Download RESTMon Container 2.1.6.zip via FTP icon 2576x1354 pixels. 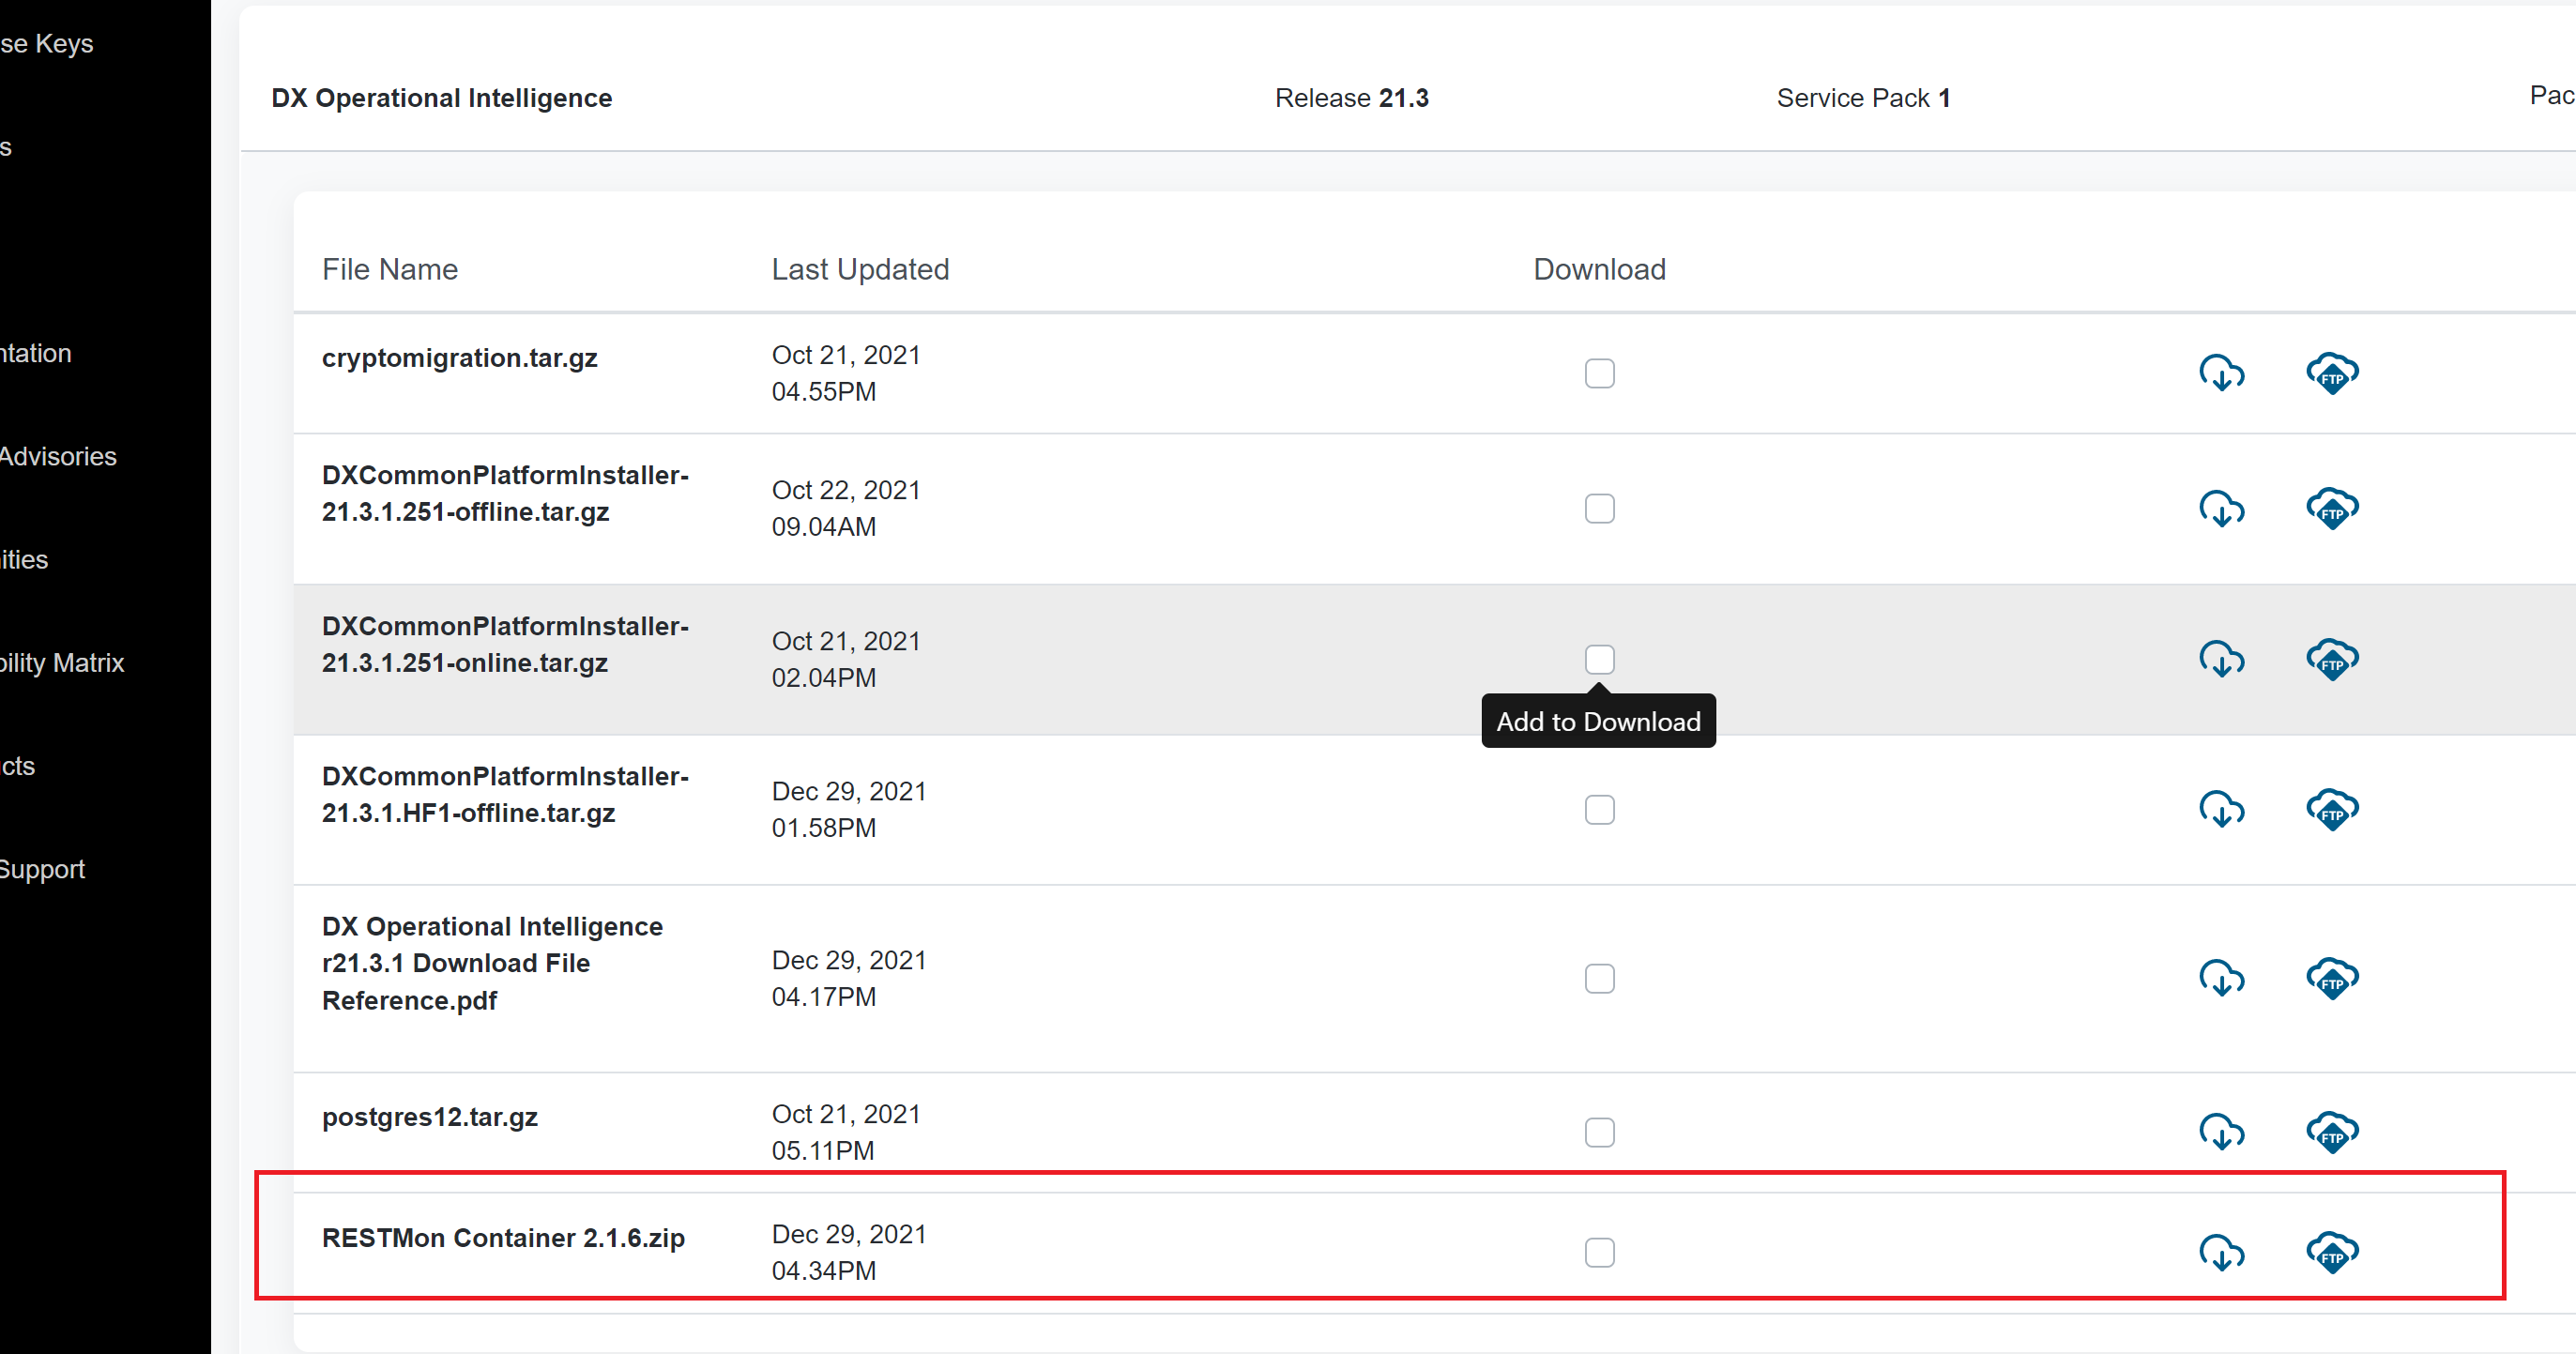pyautogui.click(x=2332, y=1252)
